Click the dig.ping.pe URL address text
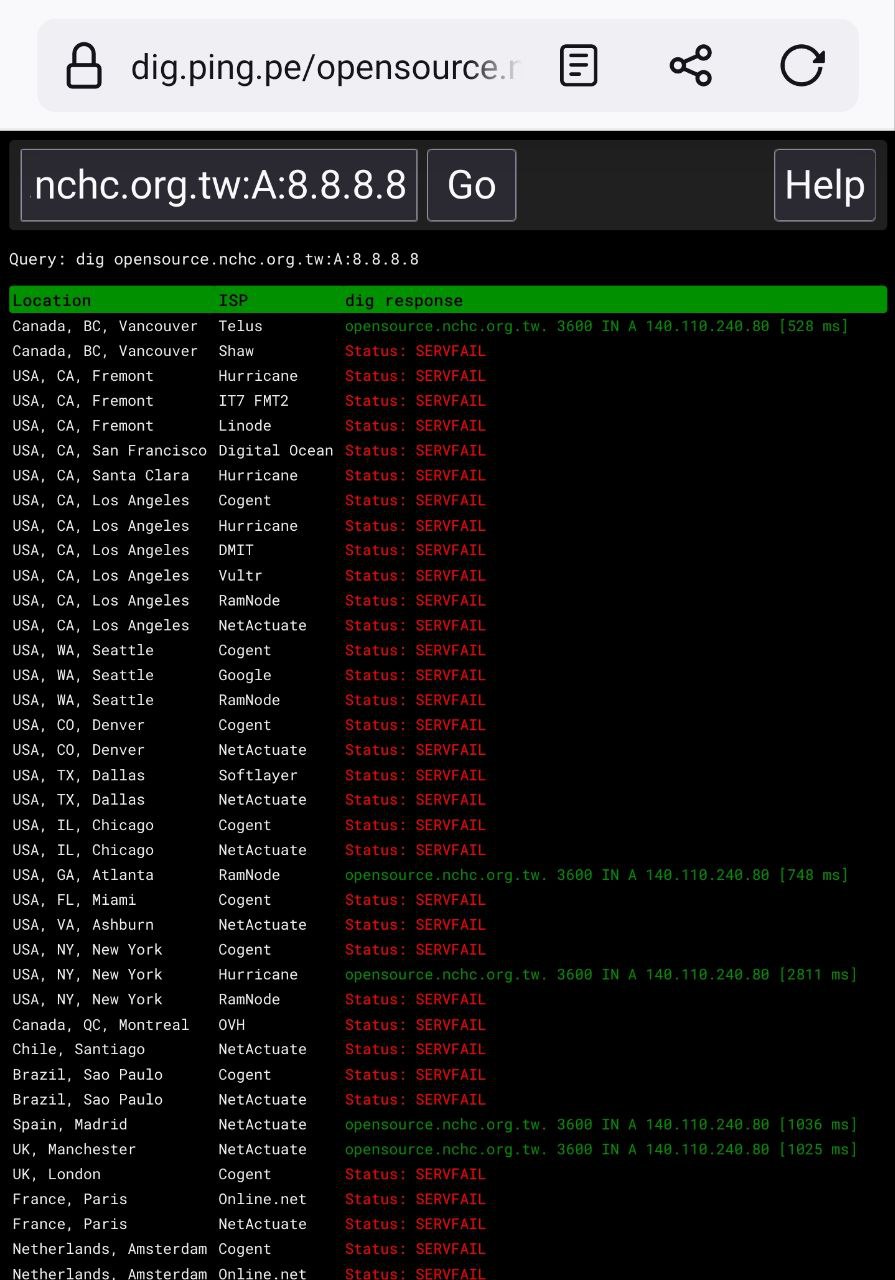 tap(325, 67)
